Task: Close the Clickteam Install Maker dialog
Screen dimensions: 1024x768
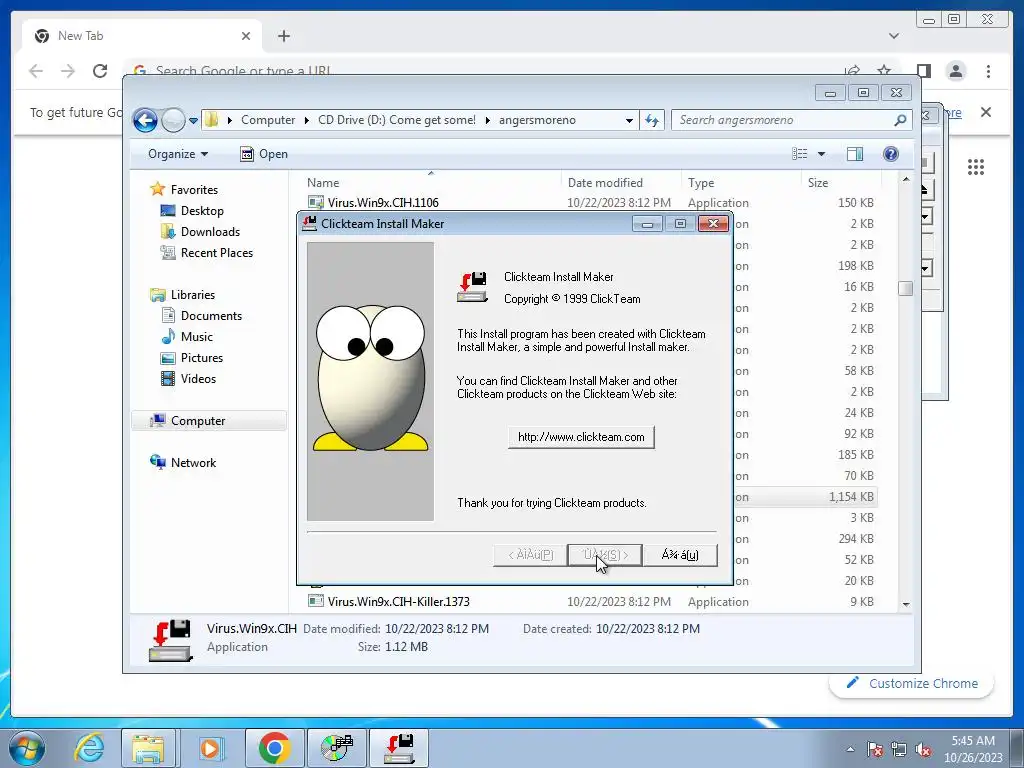Action: coord(712,224)
